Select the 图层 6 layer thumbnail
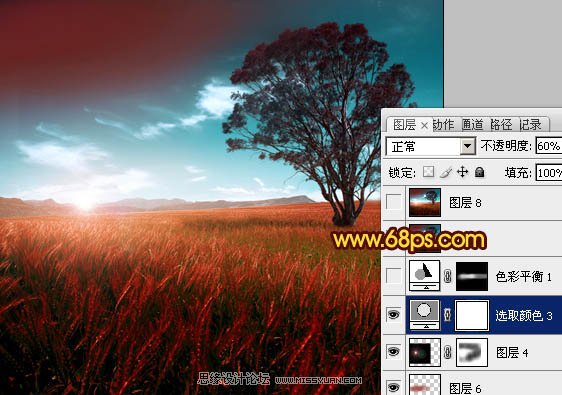Viewport: 562px width, 395px height. (425, 385)
